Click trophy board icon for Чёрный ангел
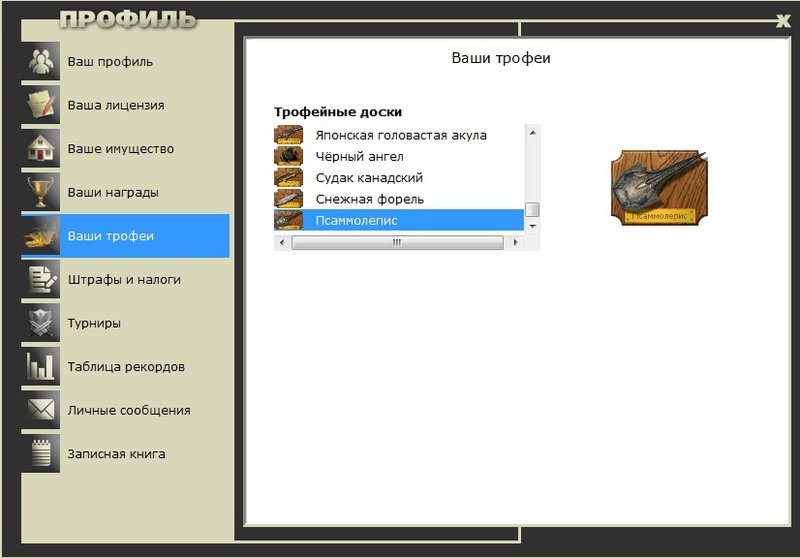 click(x=289, y=156)
